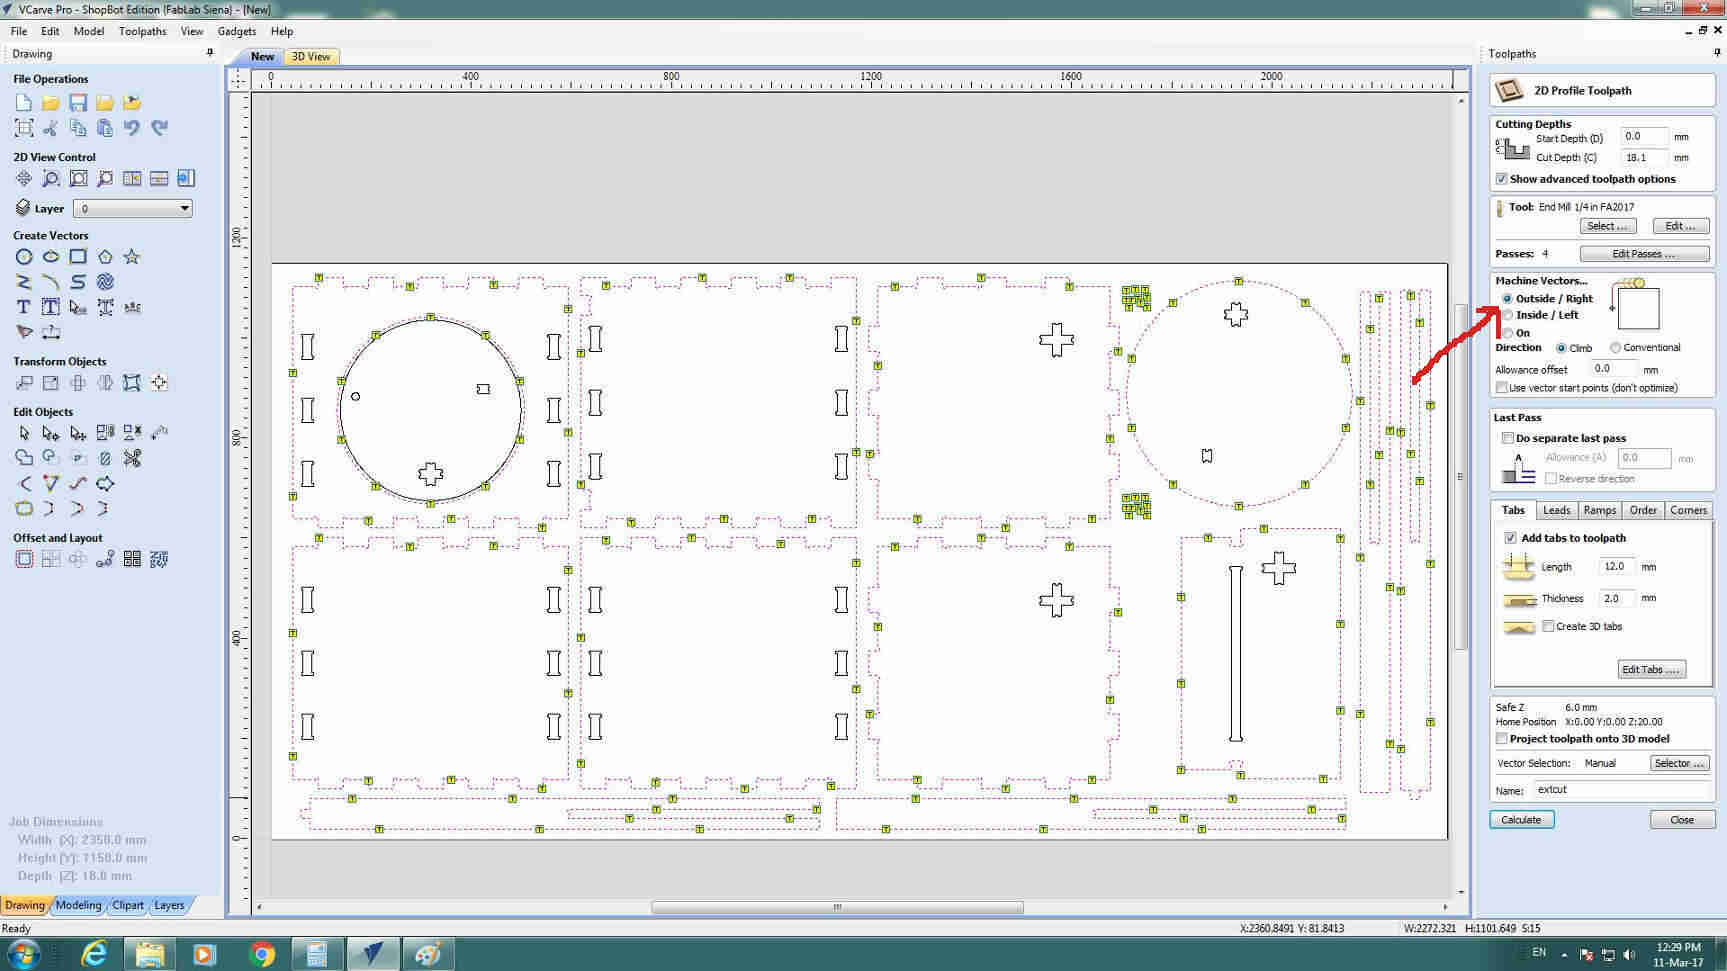Click the Edit Tabs ... button

point(1651,670)
